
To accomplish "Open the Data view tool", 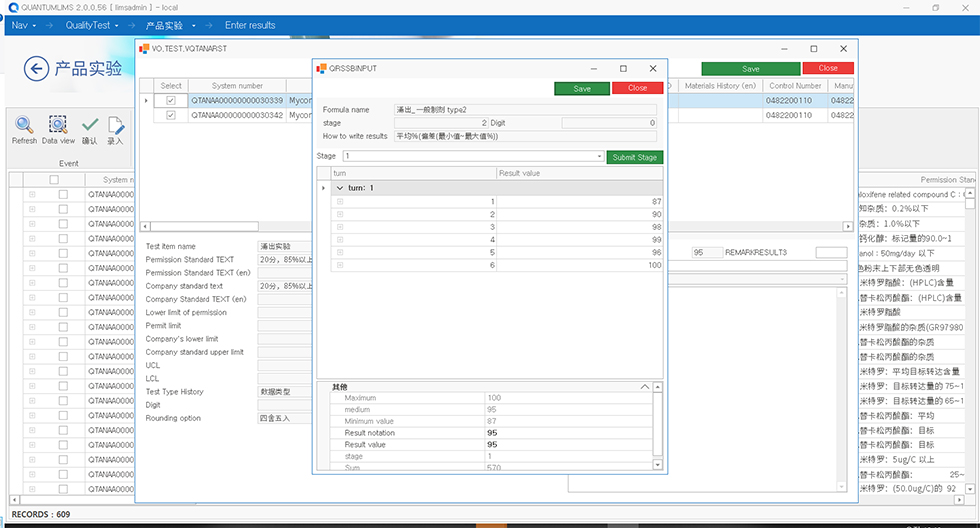I will (x=58, y=125).
